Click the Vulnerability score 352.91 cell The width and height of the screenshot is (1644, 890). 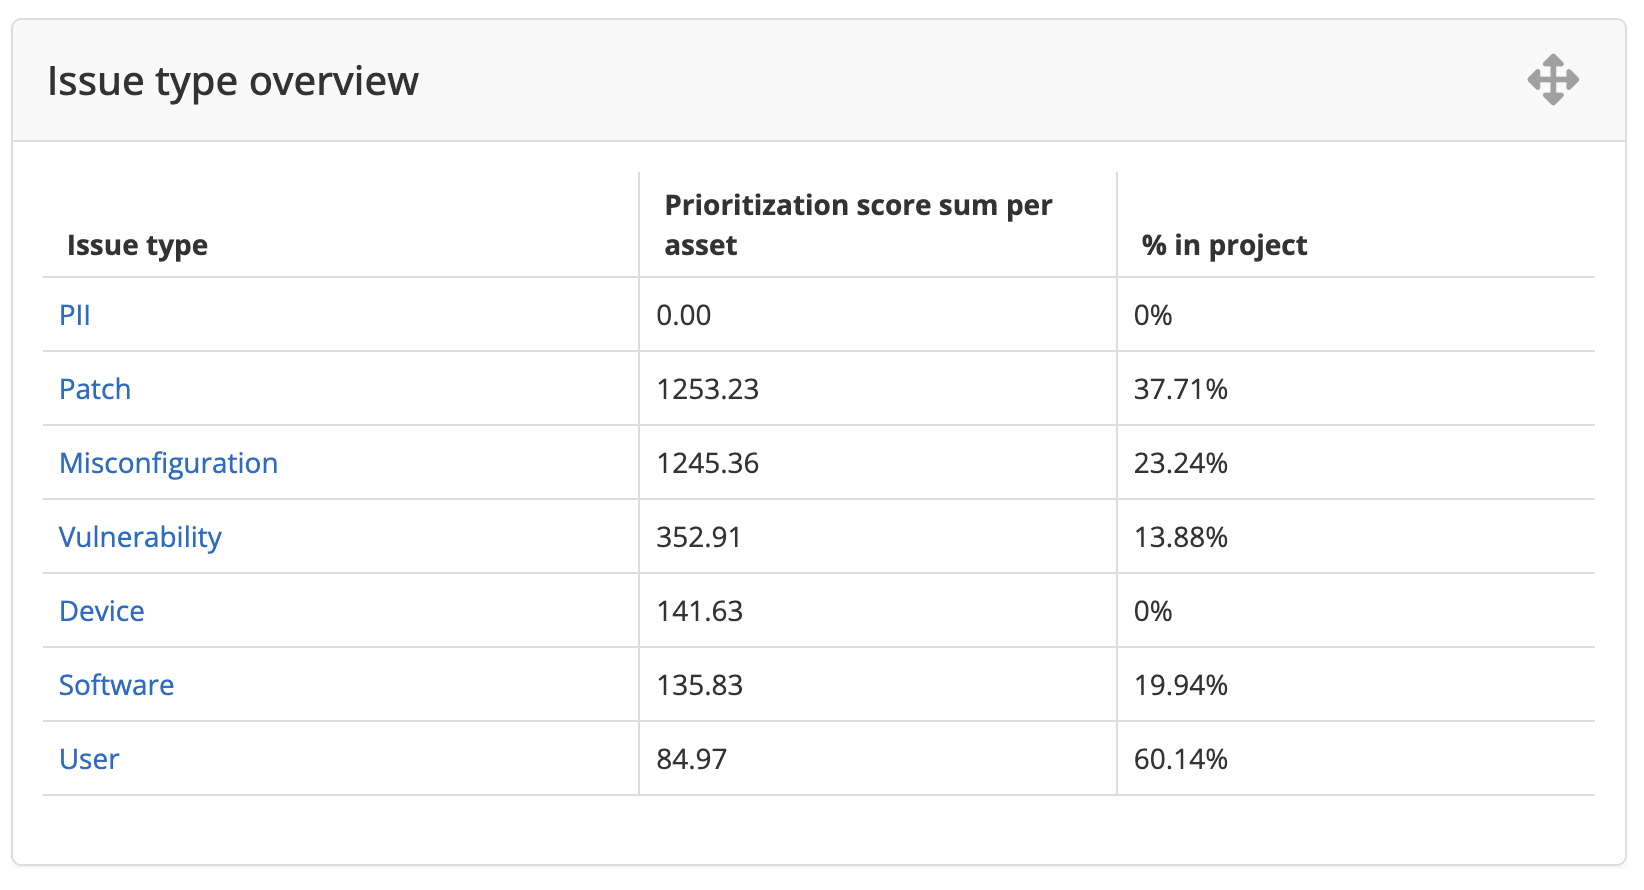click(698, 537)
